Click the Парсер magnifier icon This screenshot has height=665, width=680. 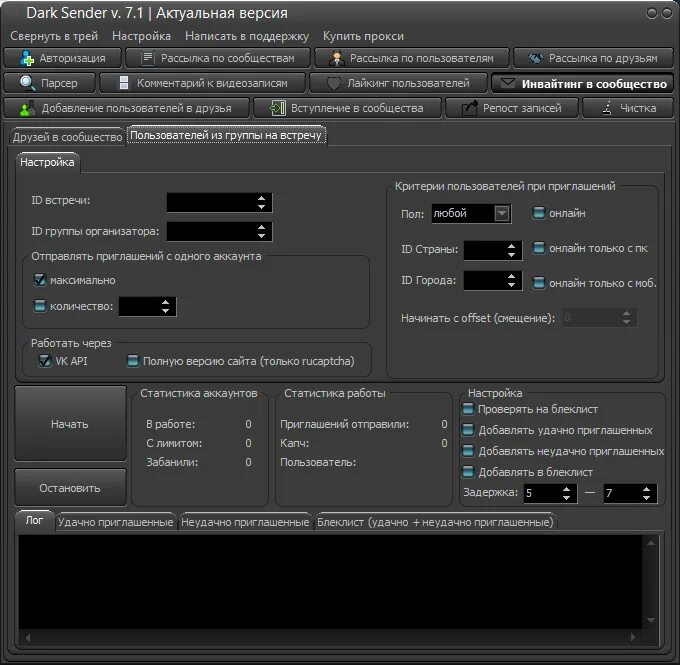point(28,83)
